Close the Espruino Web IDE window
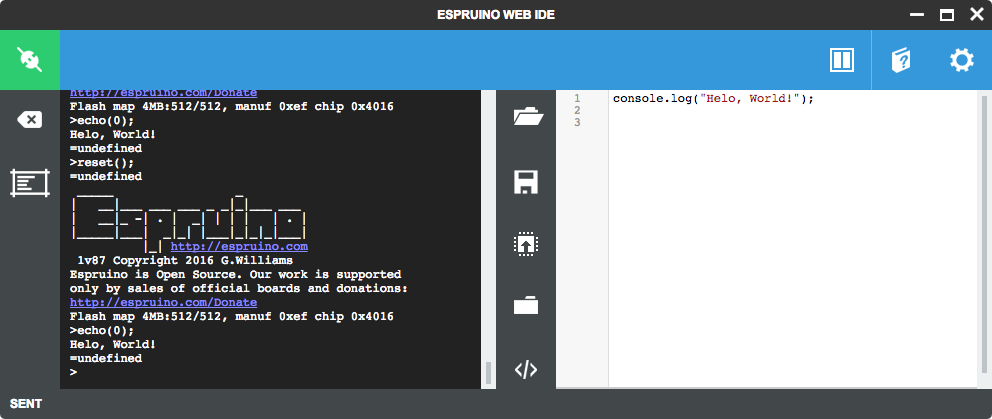The image size is (992, 419). click(977, 15)
